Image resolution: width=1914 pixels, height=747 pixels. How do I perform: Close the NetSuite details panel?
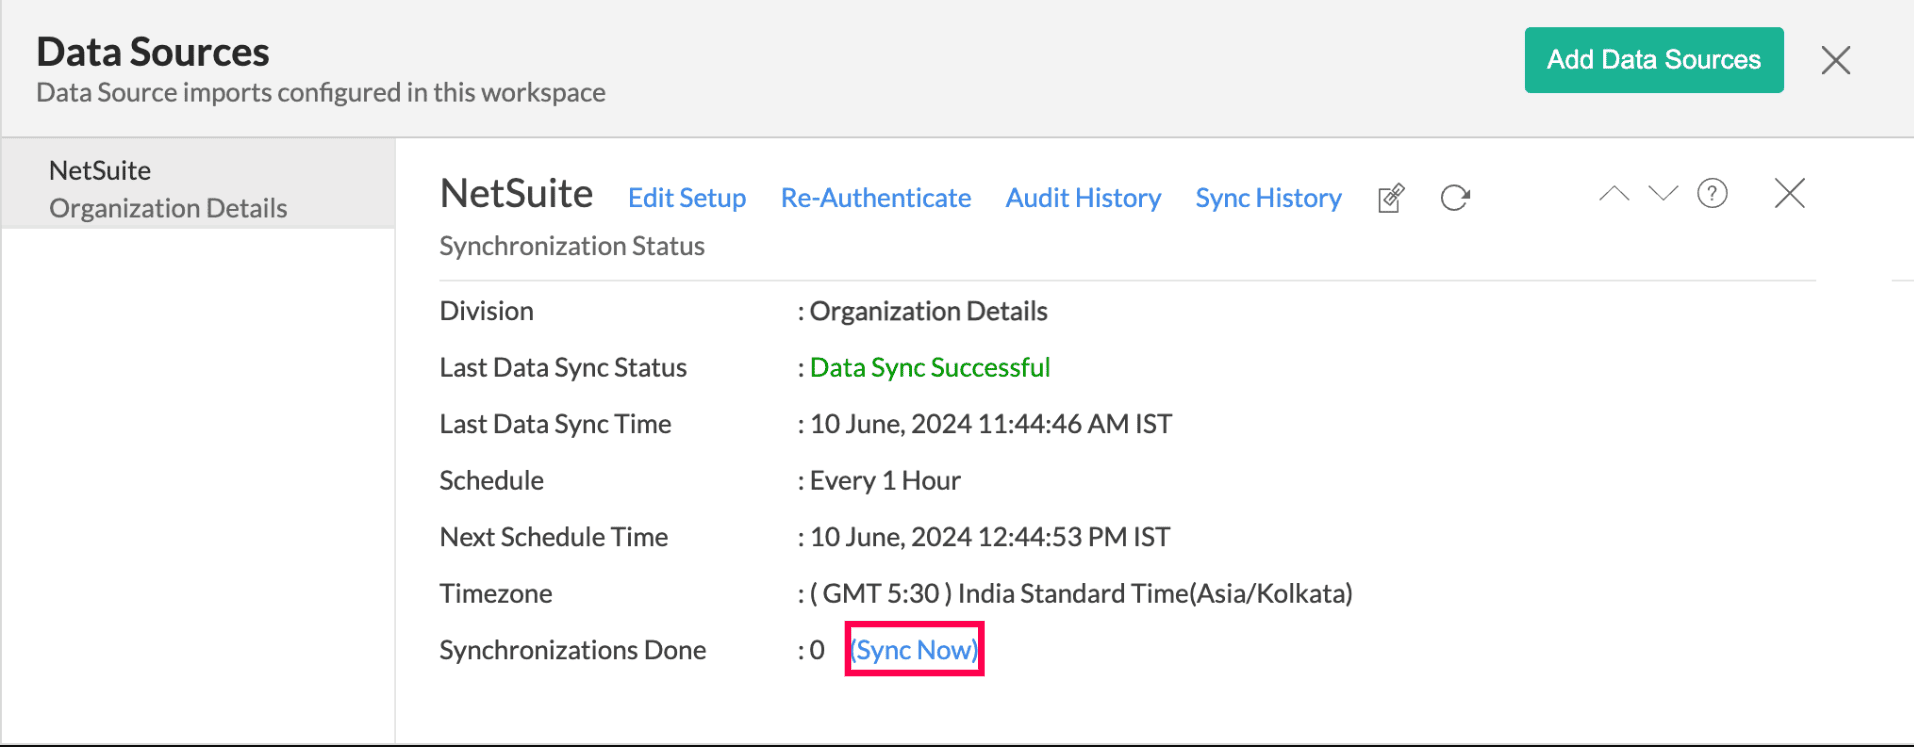pyautogui.click(x=1789, y=193)
